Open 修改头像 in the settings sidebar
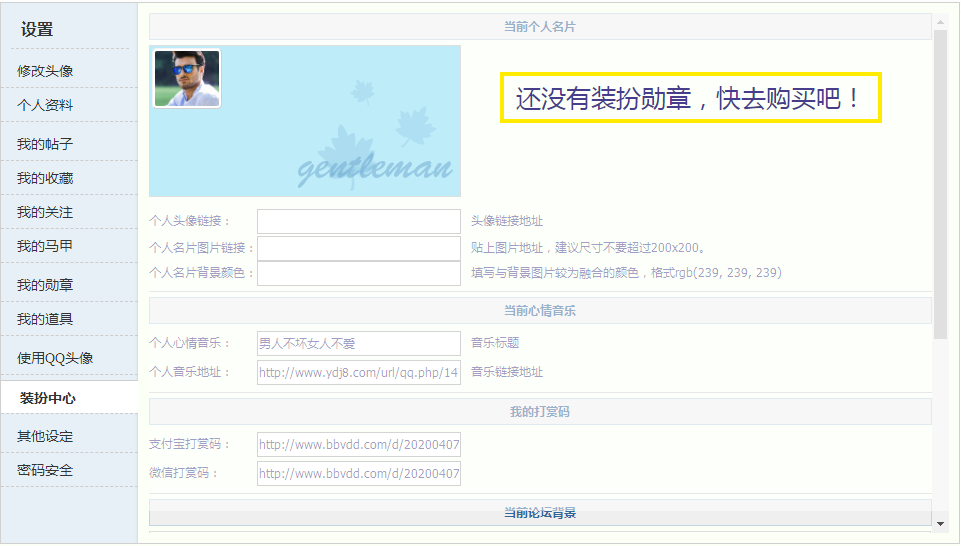Image resolution: width=961 pixels, height=546 pixels. pyautogui.click(x=45, y=71)
